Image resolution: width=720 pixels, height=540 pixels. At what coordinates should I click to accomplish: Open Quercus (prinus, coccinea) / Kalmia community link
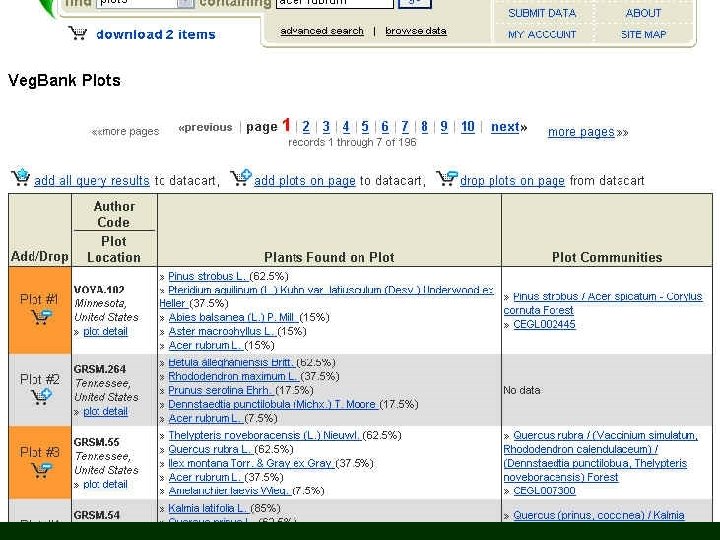(599, 515)
